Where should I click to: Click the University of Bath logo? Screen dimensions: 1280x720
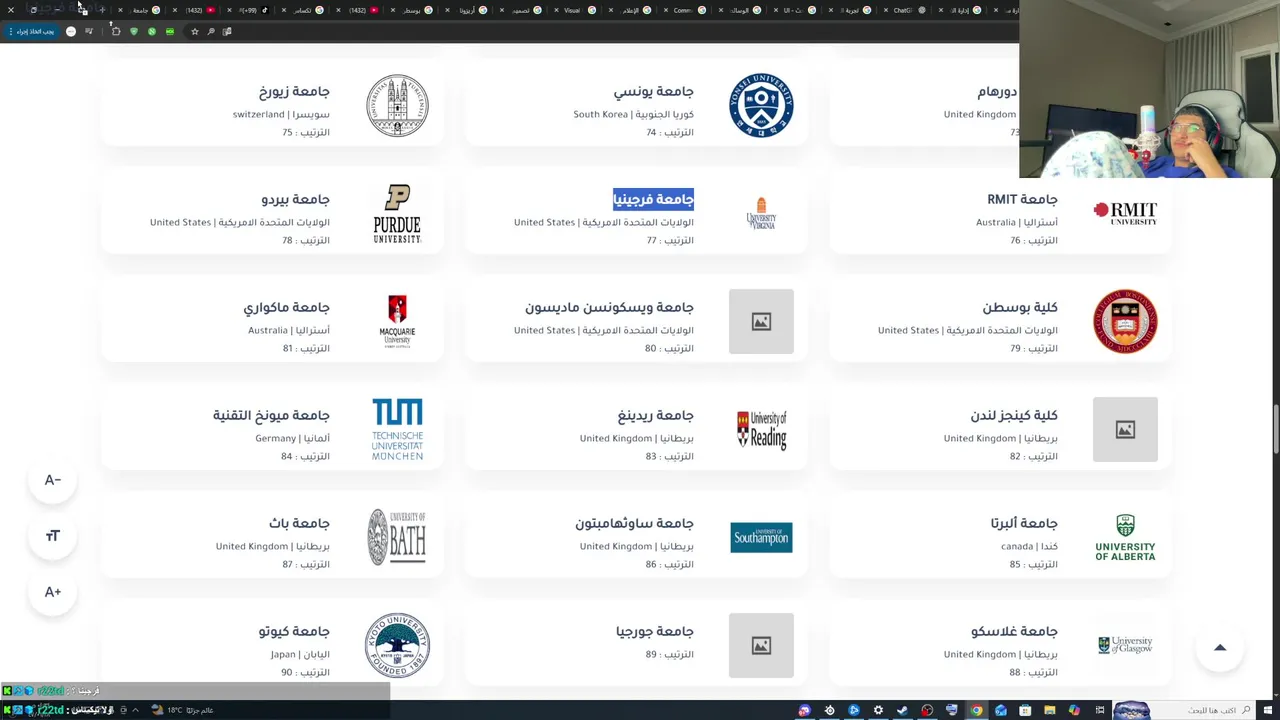397,537
